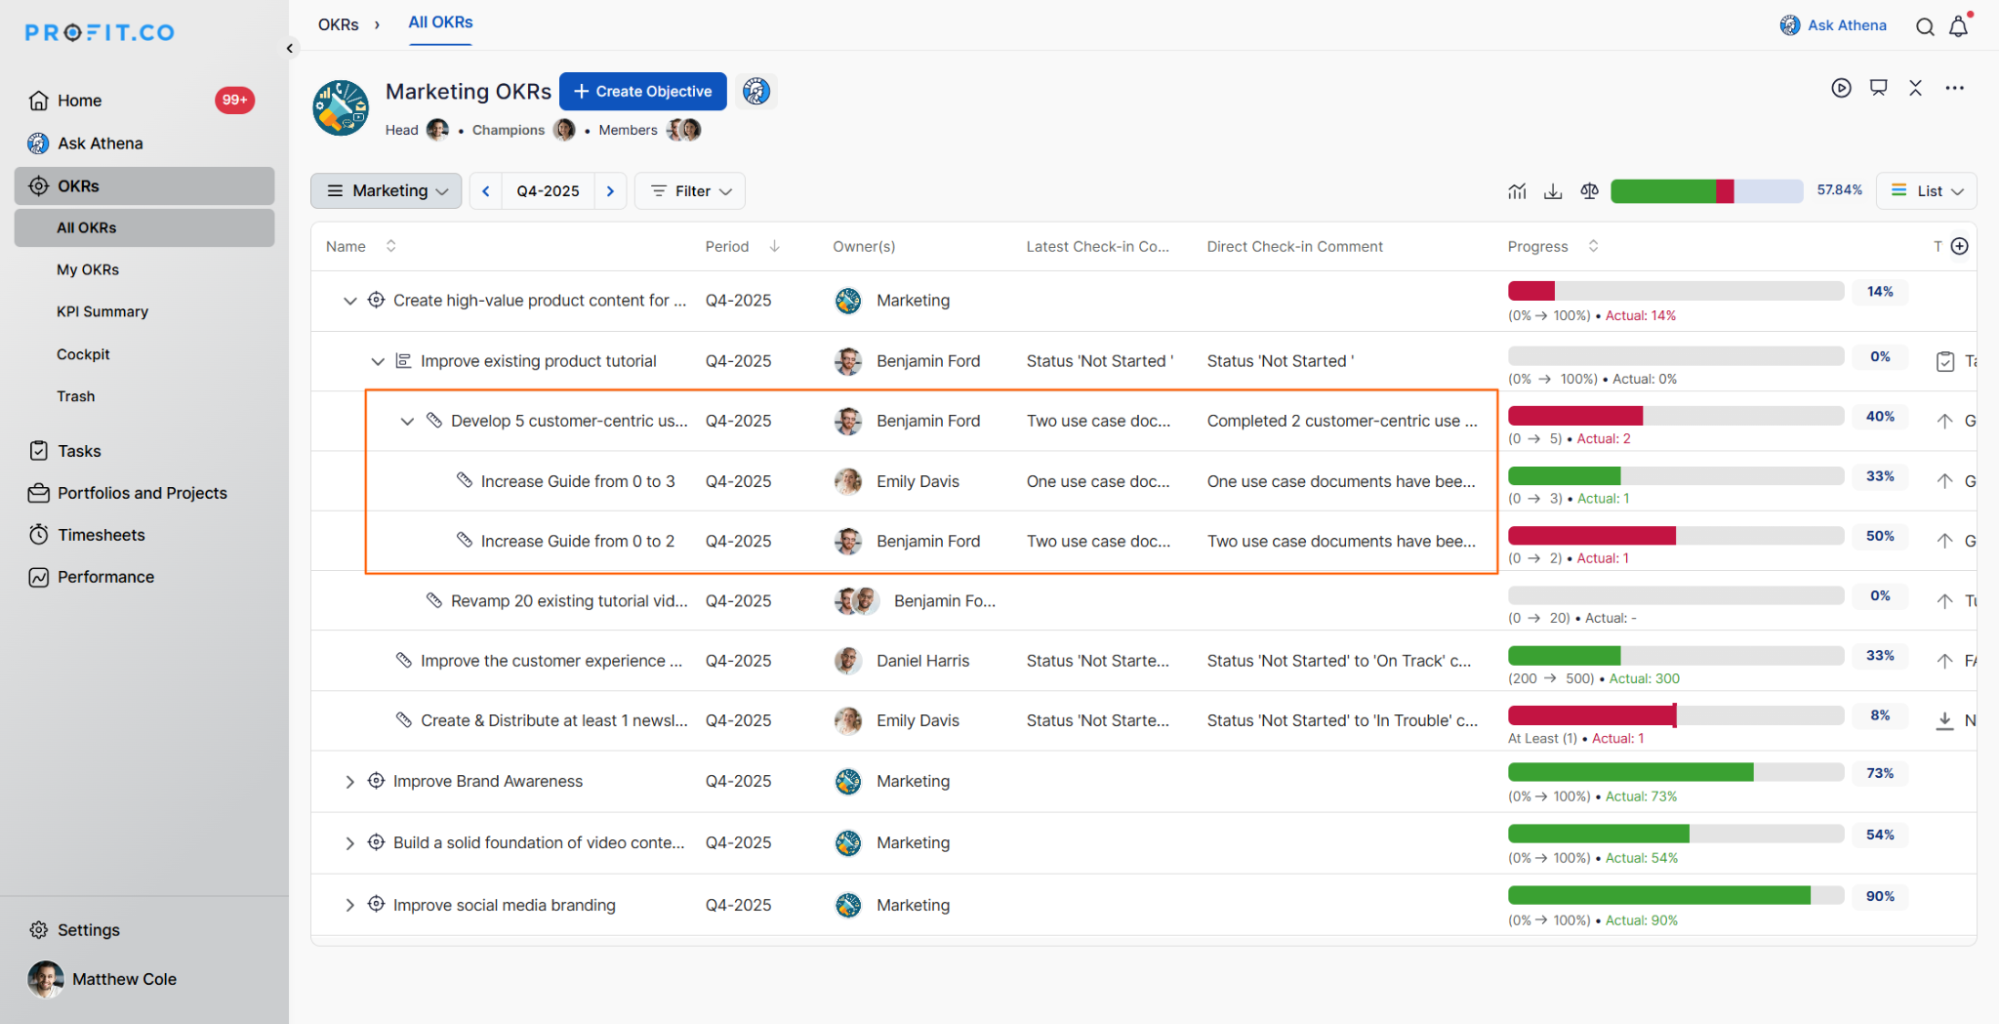Open KPI Summary in the sidebar
Screen dimensions: 1999x1024
[x=102, y=312]
